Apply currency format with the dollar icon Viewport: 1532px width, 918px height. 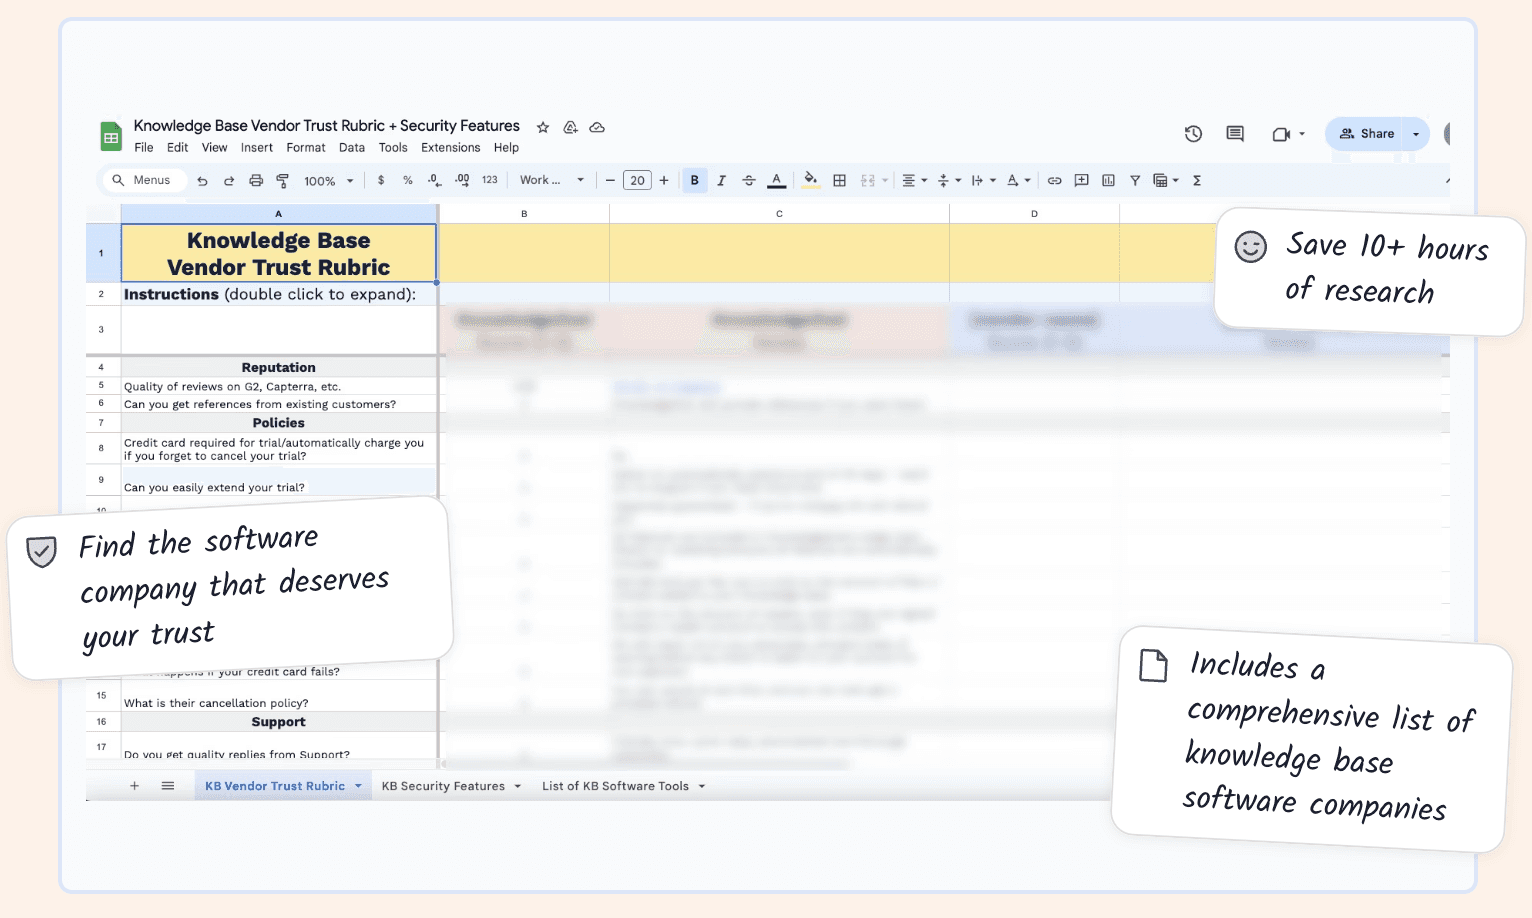click(x=381, y=180)
